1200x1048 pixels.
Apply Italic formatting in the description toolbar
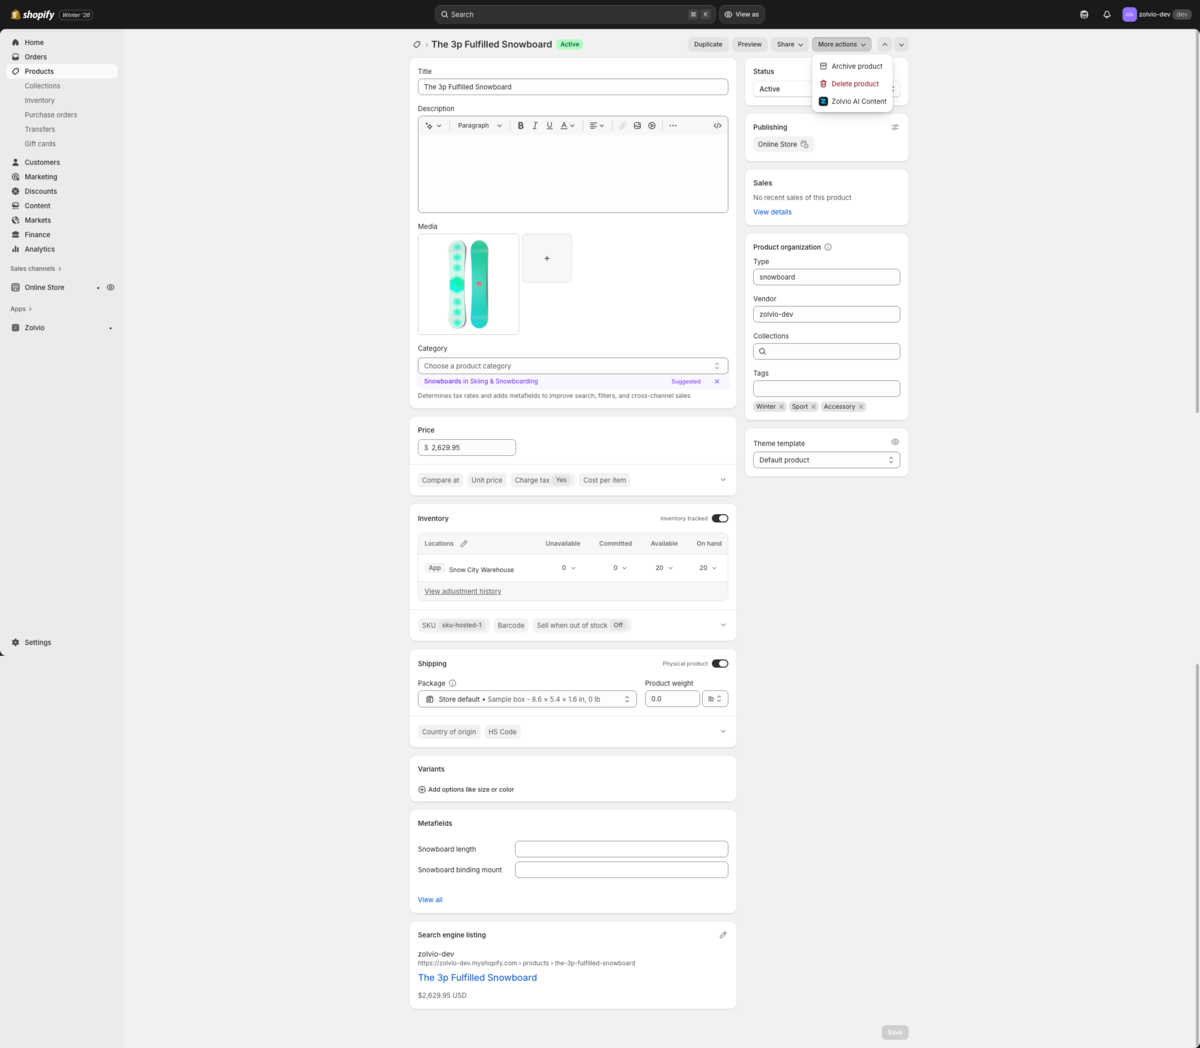(535, 125)
